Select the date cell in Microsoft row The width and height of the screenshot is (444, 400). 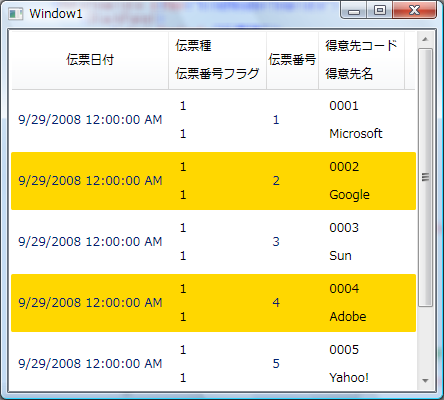tap(90, 120)
